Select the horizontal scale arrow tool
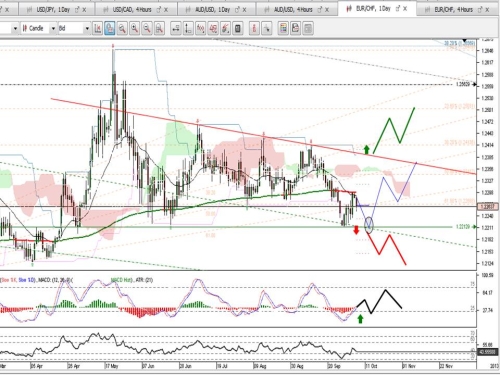 176,29
